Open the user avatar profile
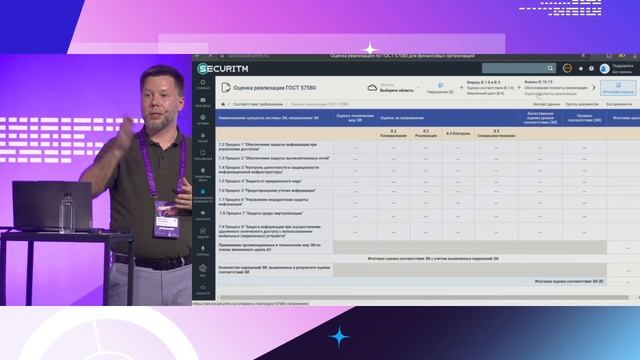The image size is (640, 360). (x=604, y=69)
